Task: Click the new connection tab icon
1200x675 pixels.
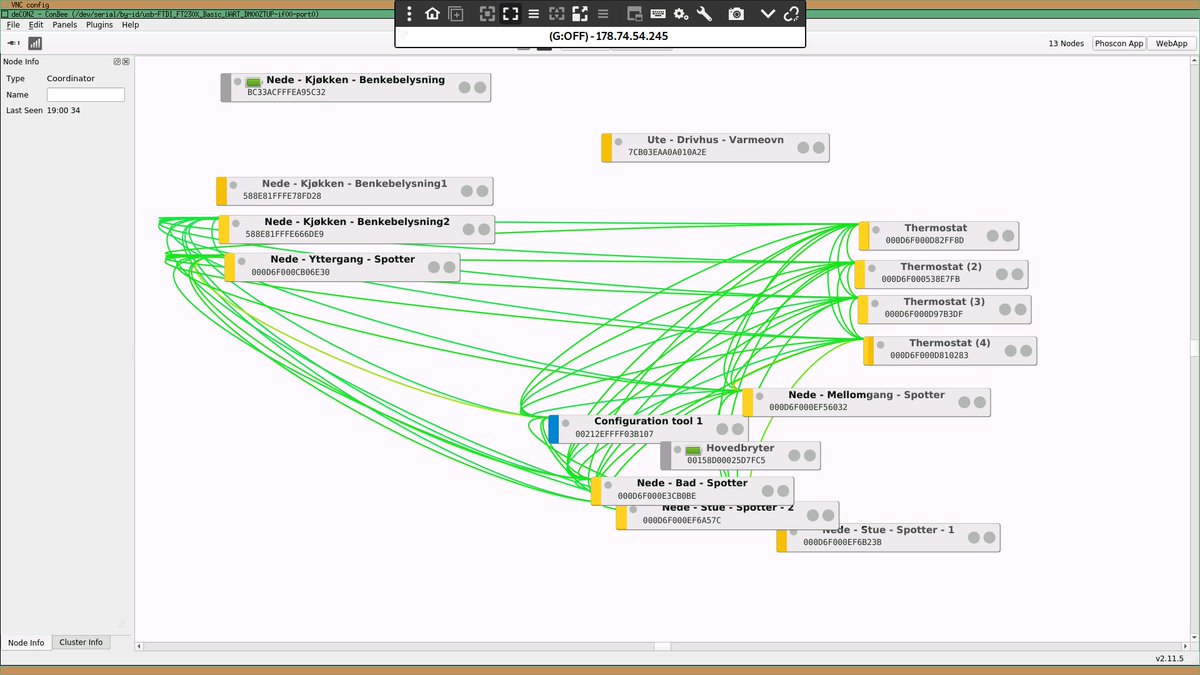Action: [x=456, y=14]
